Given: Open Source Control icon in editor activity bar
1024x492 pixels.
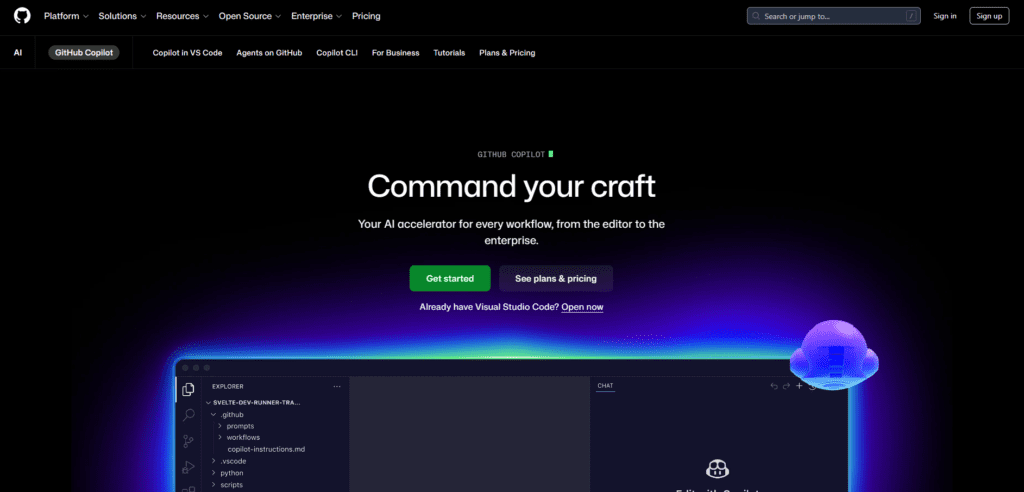Looking at the screenshot, I should click(188, 441).
